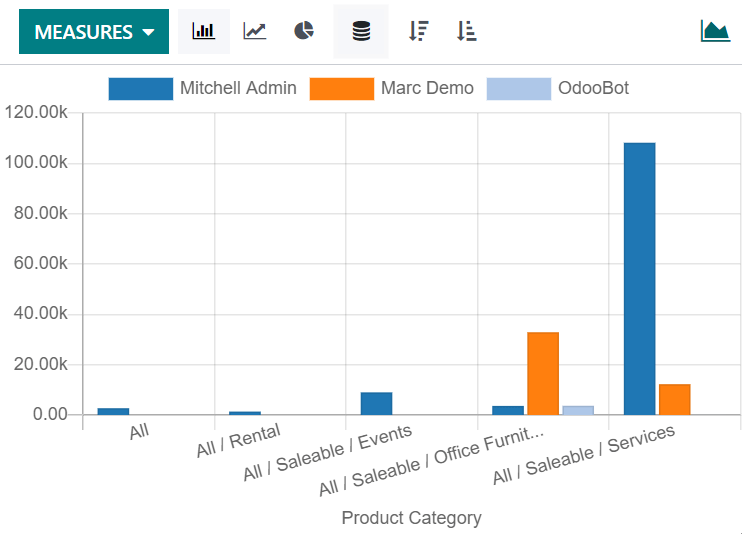This screenshot has height=534, width=742.
Task: Click Mitchell Admin bar for Events
Action: 376,403
